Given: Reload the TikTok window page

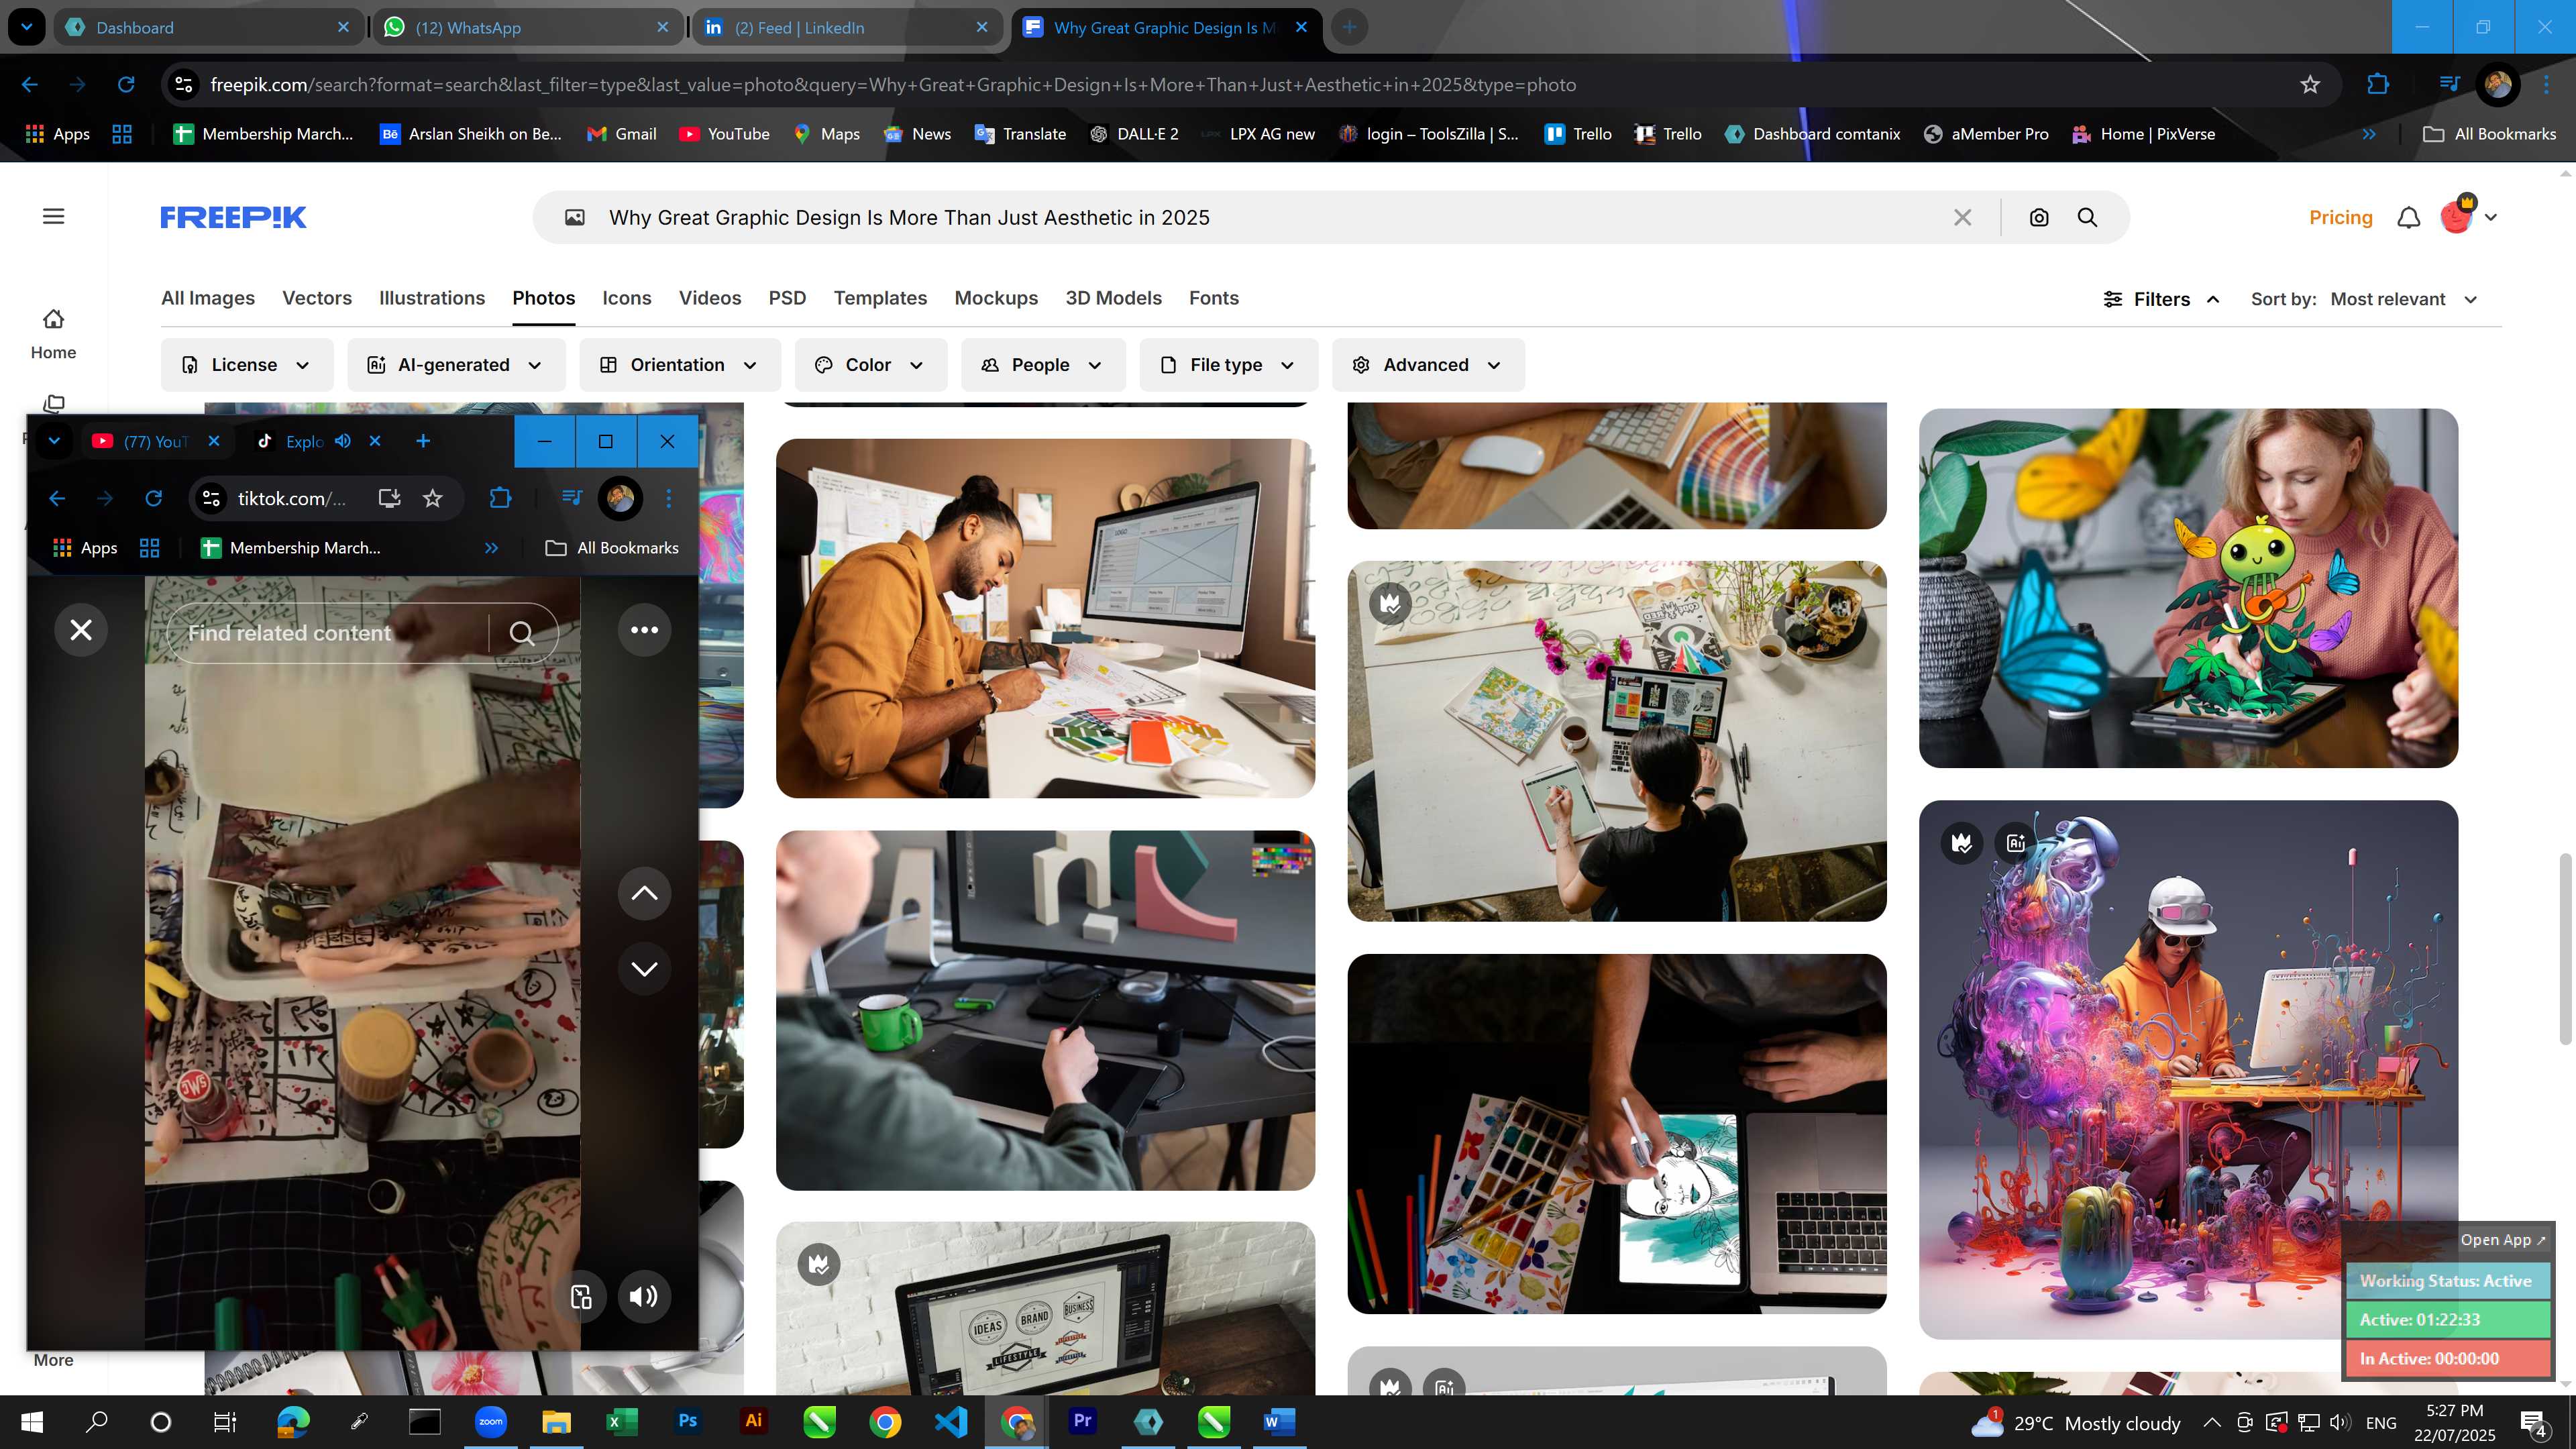Looking at the screenshot, I should coord(153,498).
